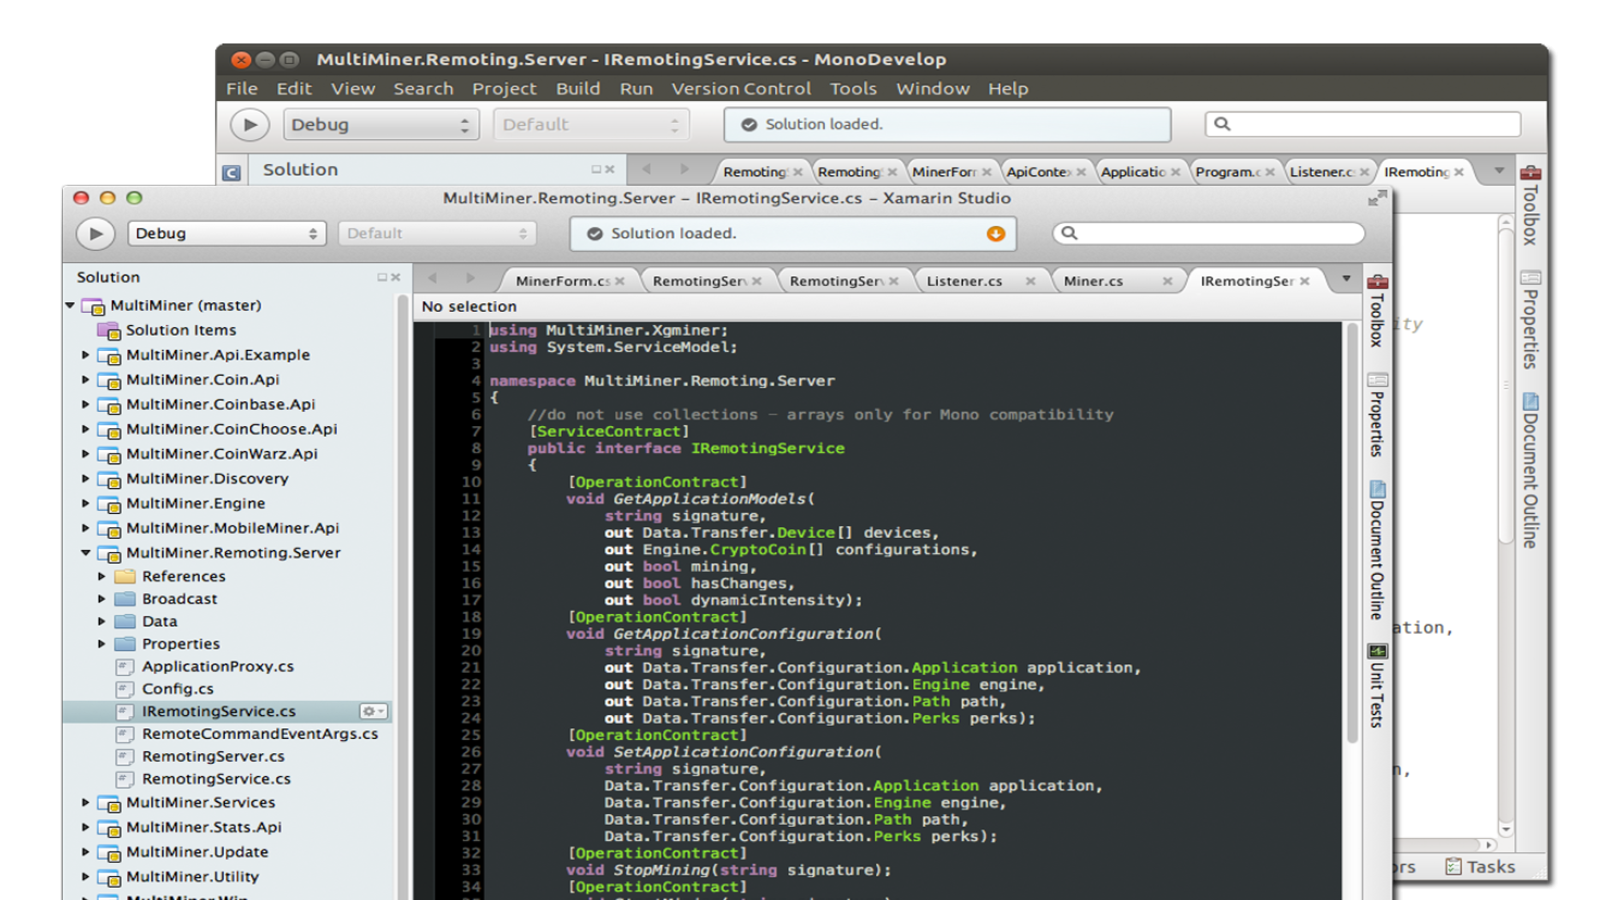1600x900 pixels.
Task: Open the File menu in MonoDevelop
Action: point(242,89)
